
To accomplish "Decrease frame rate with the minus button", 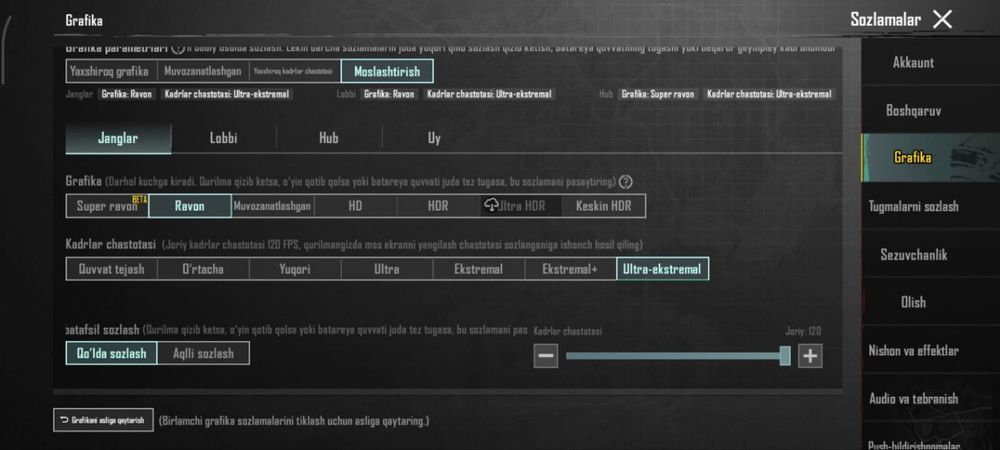I will [x=546, y=356].
